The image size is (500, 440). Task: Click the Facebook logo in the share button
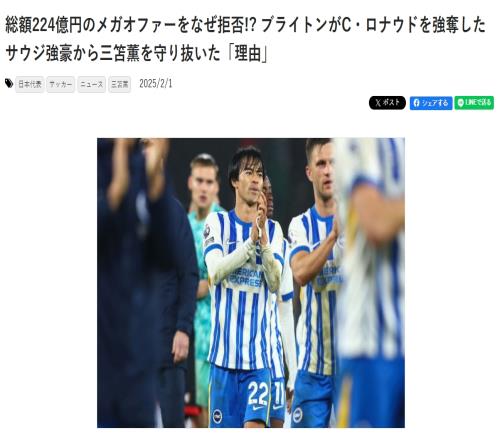click(417, 103)
